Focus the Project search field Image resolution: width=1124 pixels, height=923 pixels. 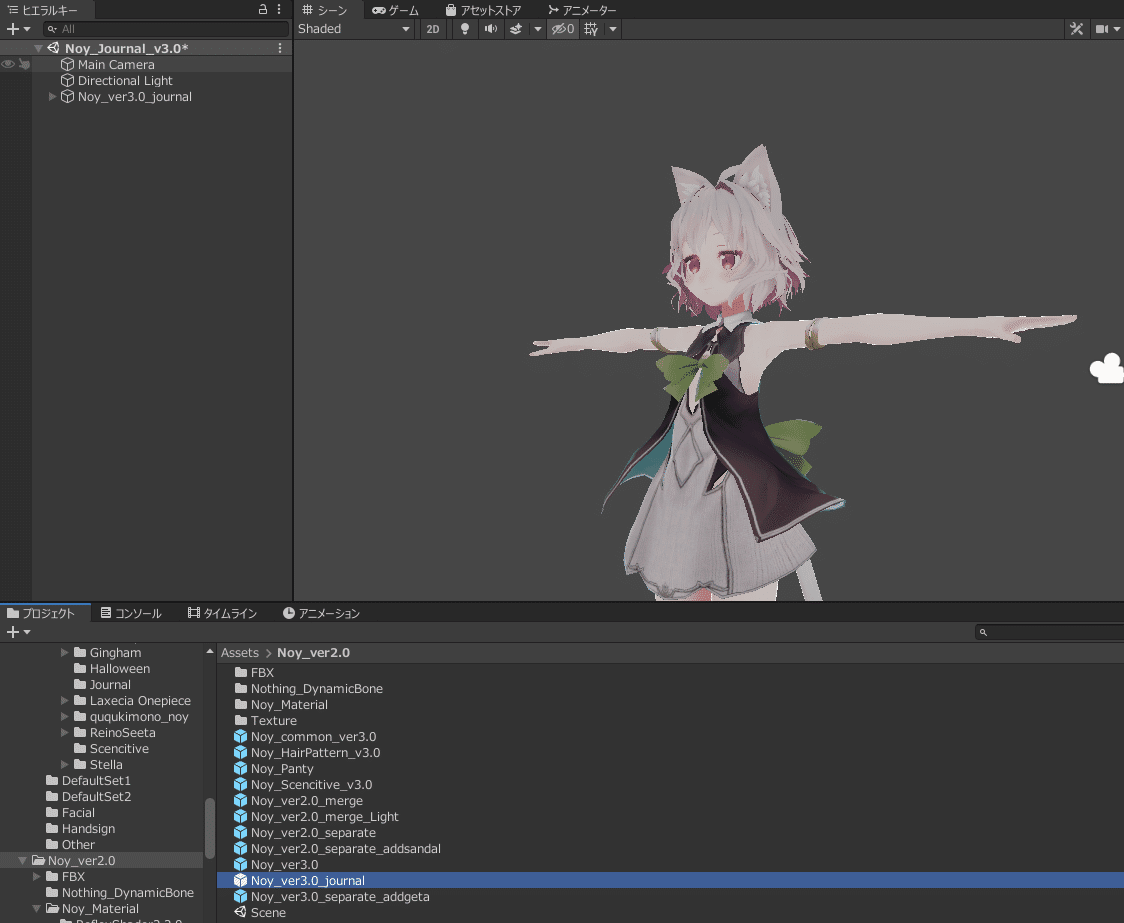[1049, 632]
